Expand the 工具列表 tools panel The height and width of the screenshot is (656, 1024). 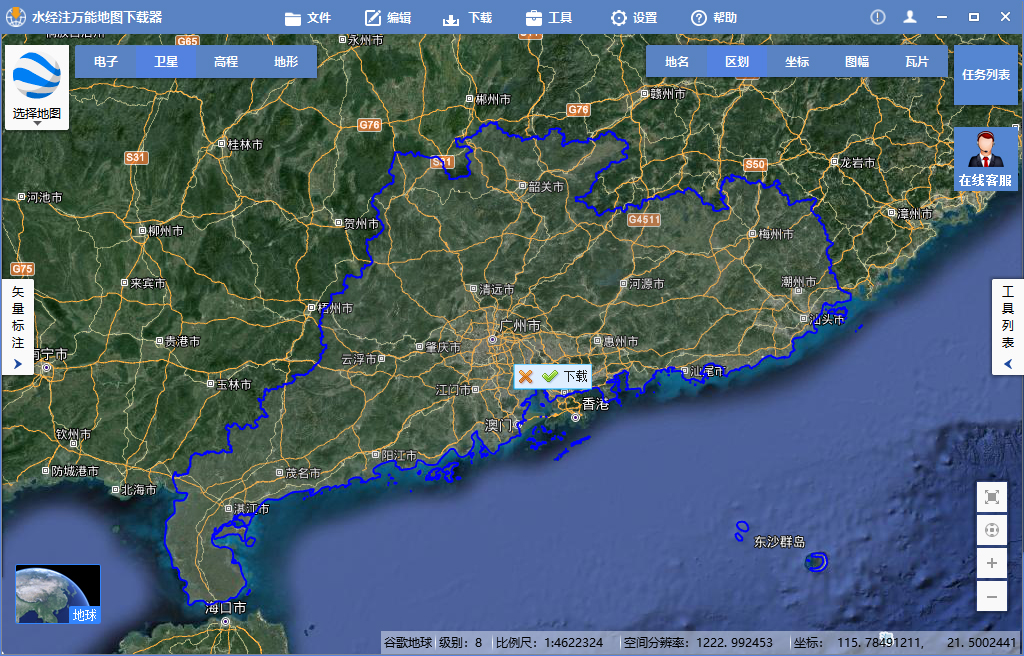coord(1007,328)
